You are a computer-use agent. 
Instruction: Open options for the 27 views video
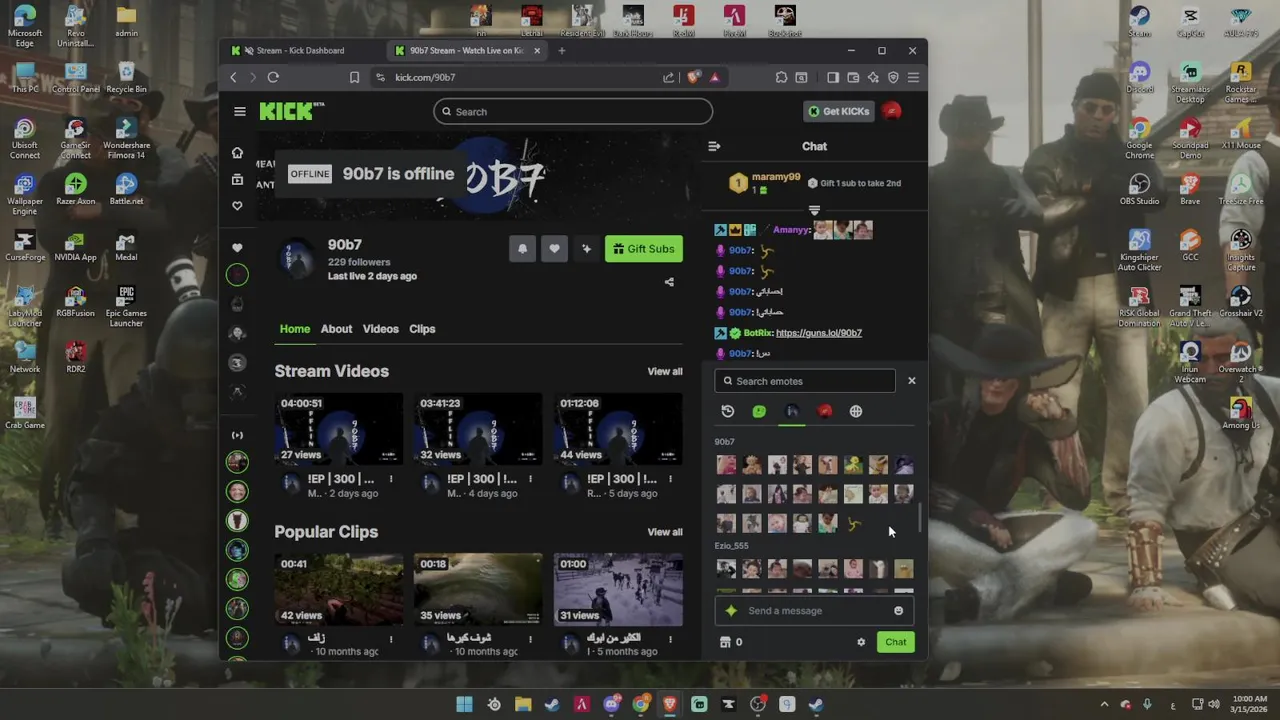click(391, 479)
